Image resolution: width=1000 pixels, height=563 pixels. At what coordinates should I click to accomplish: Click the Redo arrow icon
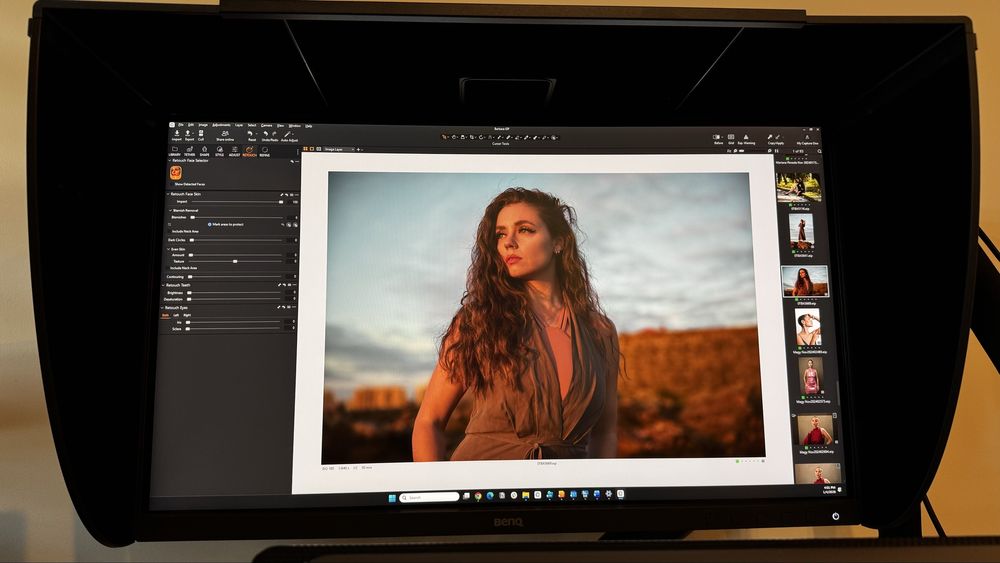coord(274,134)
